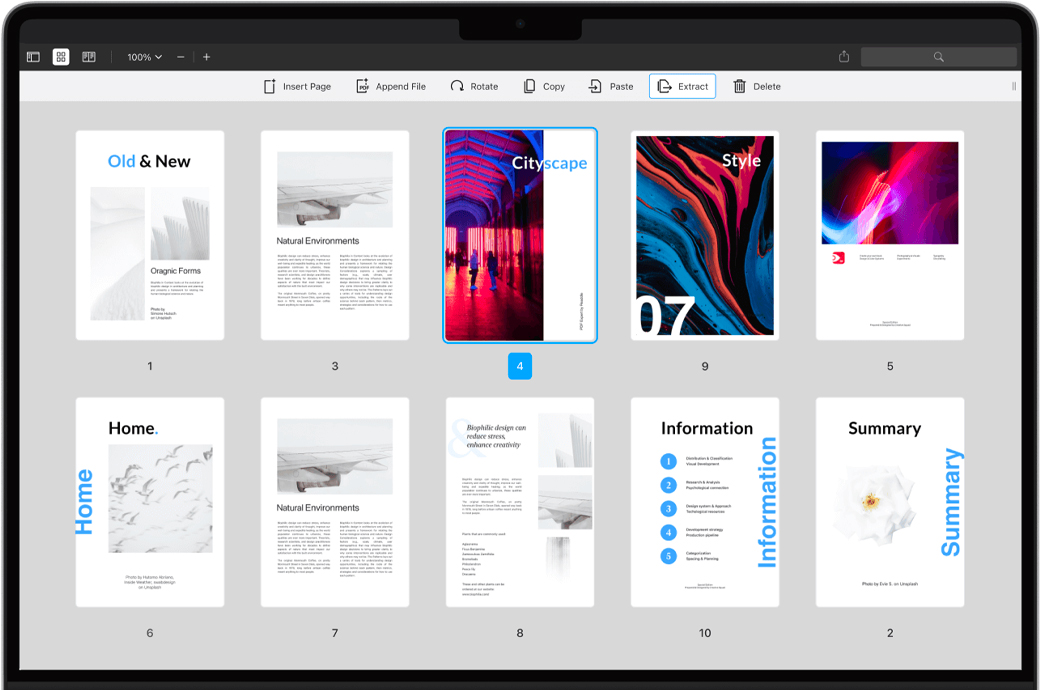
Task: Click the zoom out minus button
Action: click(181, 57)
